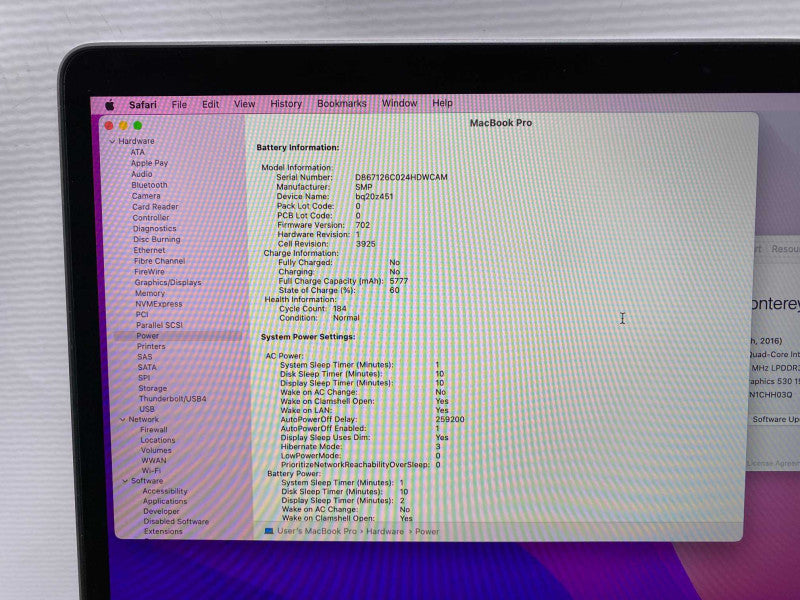Open the Bookmarks menu

[x=342, y=103]
